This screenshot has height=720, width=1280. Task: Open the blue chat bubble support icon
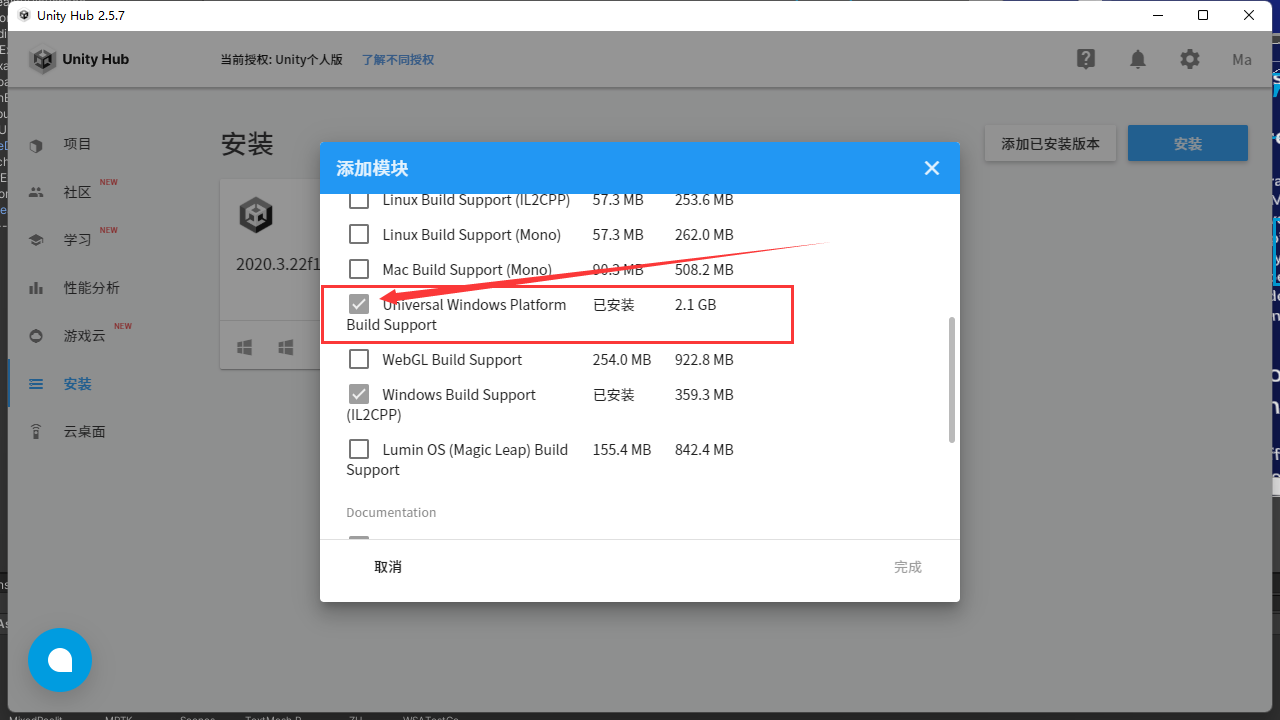coord(60,660)
